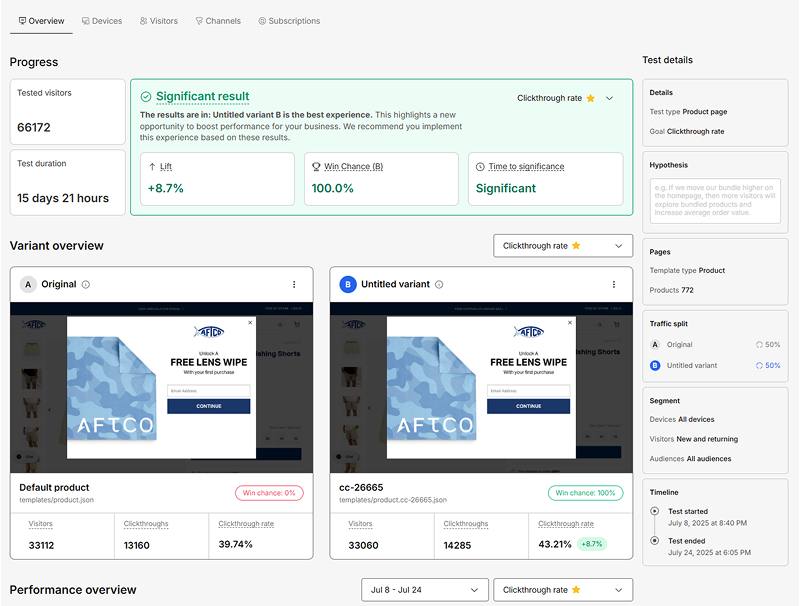Open Variant overview Clickthrough rate dropdown
800x606 pixels.
point(563,246)
